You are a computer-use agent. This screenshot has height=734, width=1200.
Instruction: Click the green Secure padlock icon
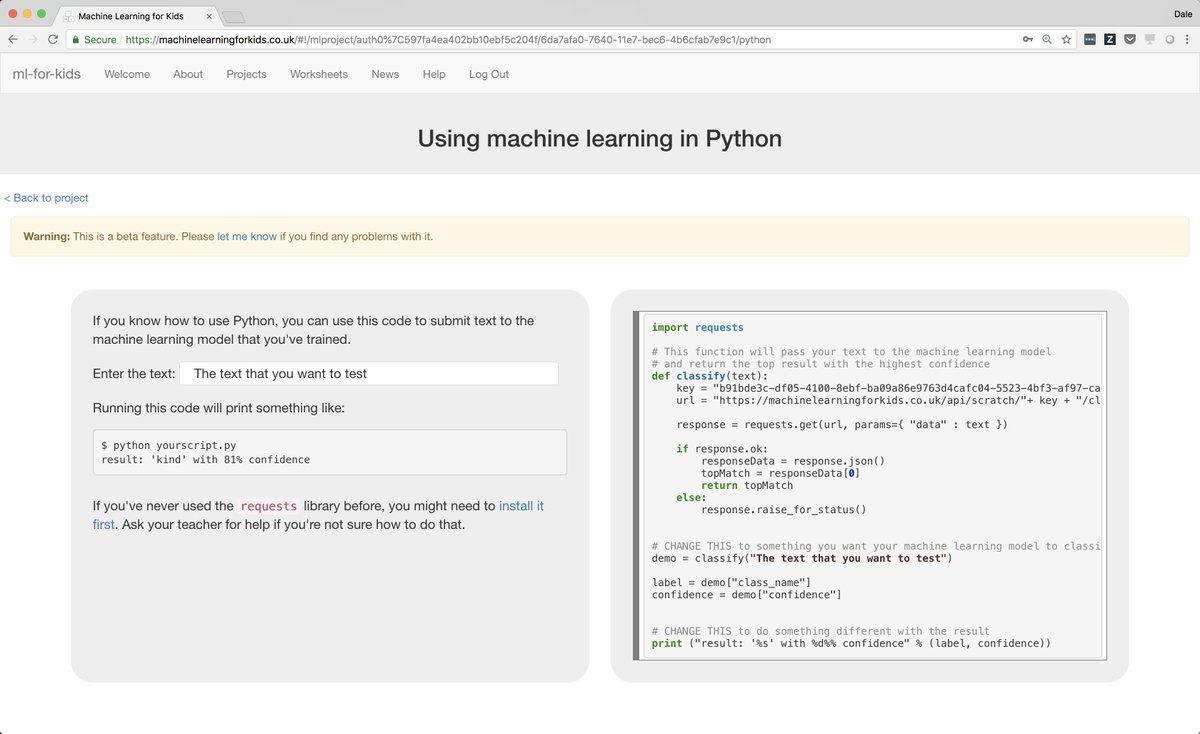pyautogui.click(x=75, y=40)
